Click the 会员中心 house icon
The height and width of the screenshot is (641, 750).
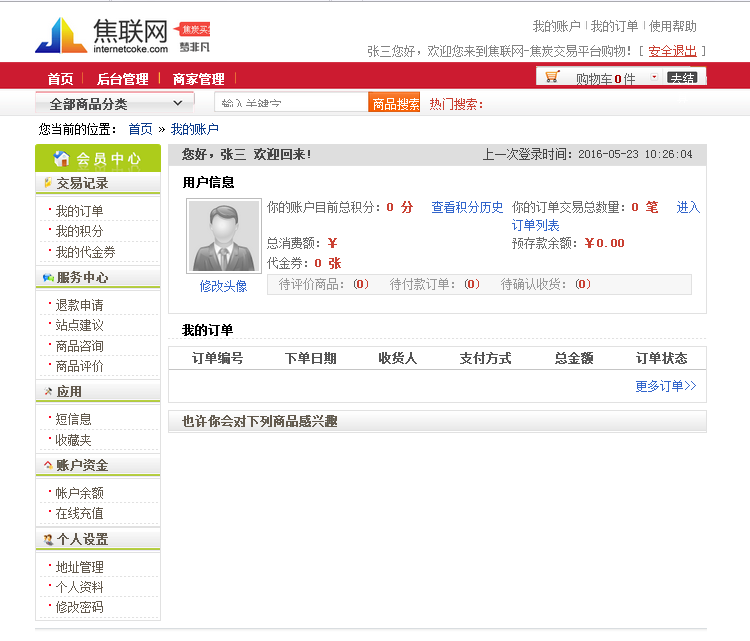click(x=62, y=159)
